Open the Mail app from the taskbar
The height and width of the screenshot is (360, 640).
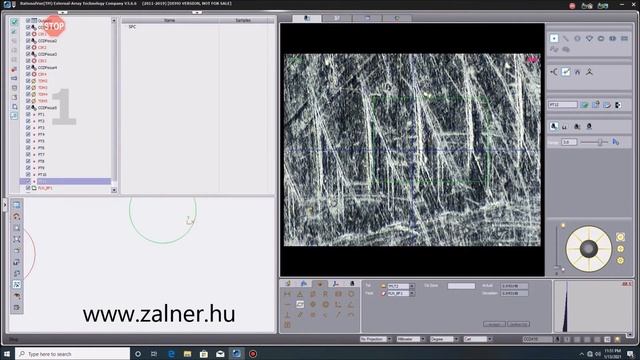point(220,354)
